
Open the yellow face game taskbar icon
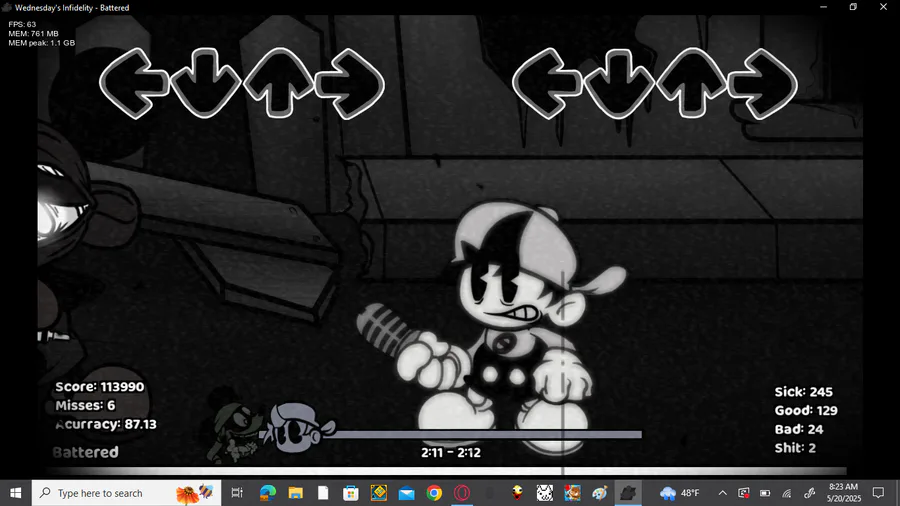pos(517,493)
